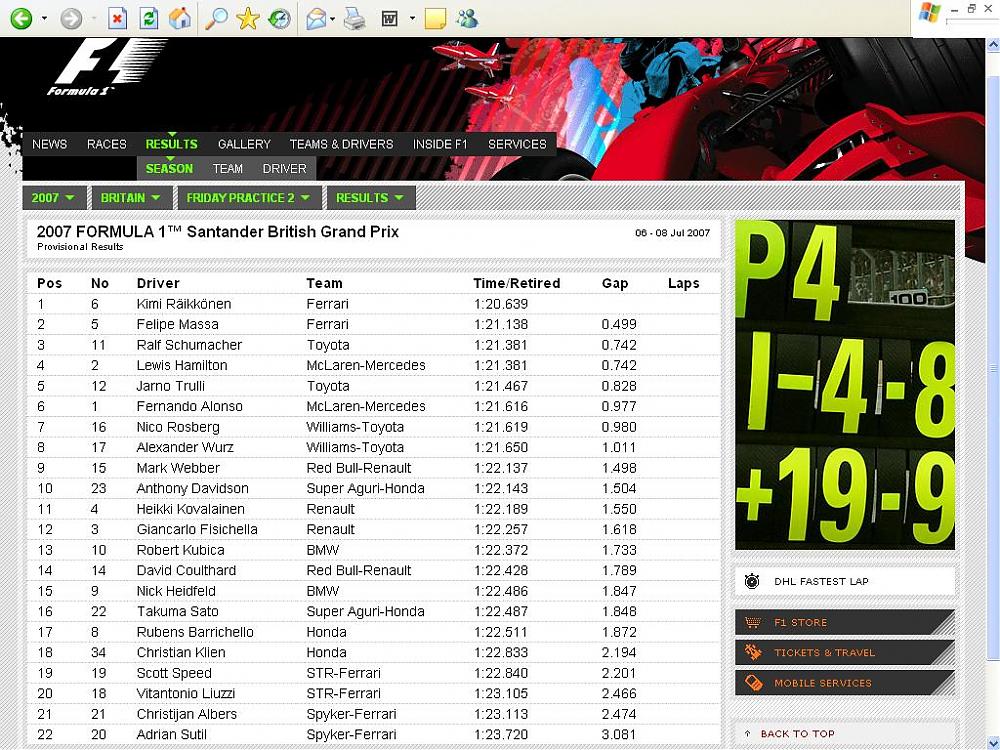Image resolution: width=1000 pixels, height=750 pixels.
Task: Click the date 06 - 08 Jul 2007
Action: click(672, 233)
